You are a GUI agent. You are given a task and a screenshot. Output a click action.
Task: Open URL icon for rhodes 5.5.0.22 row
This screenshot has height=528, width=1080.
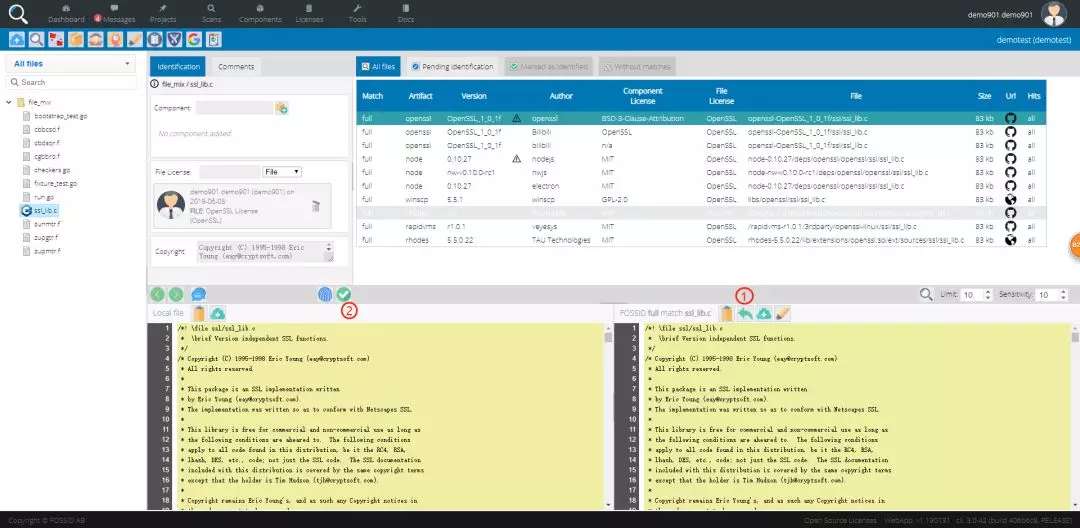click(1010, 240)
